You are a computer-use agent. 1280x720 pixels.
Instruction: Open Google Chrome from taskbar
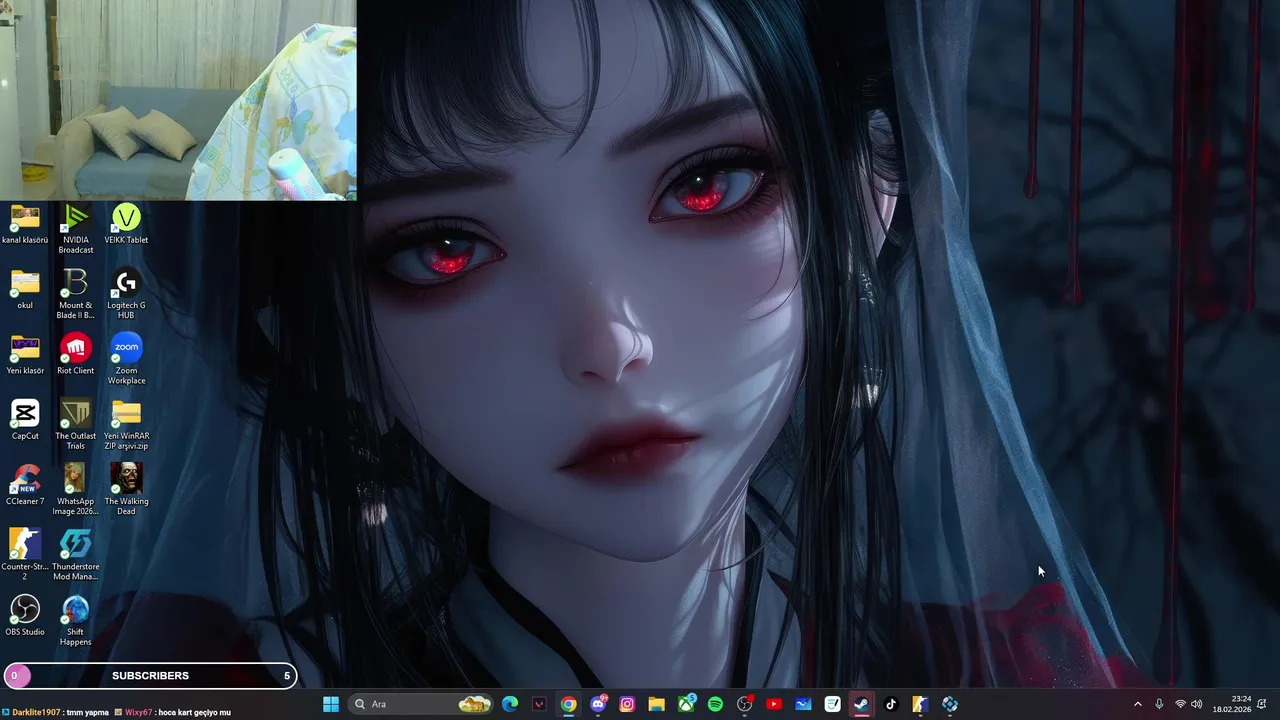tap(568, 704)
